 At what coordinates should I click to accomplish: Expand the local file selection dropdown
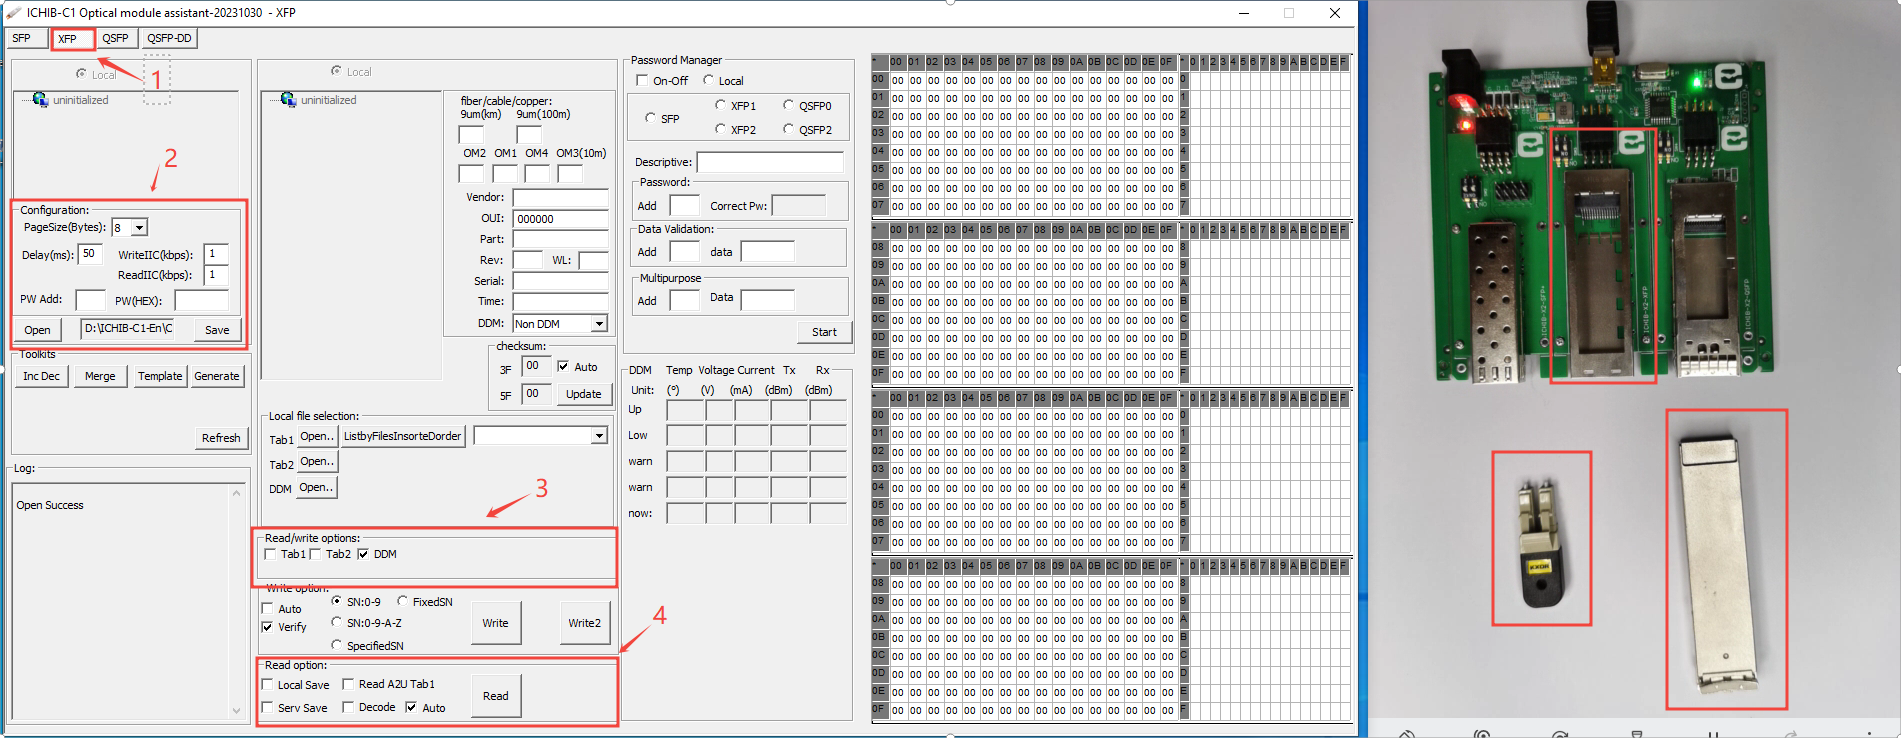click(599, 436)
